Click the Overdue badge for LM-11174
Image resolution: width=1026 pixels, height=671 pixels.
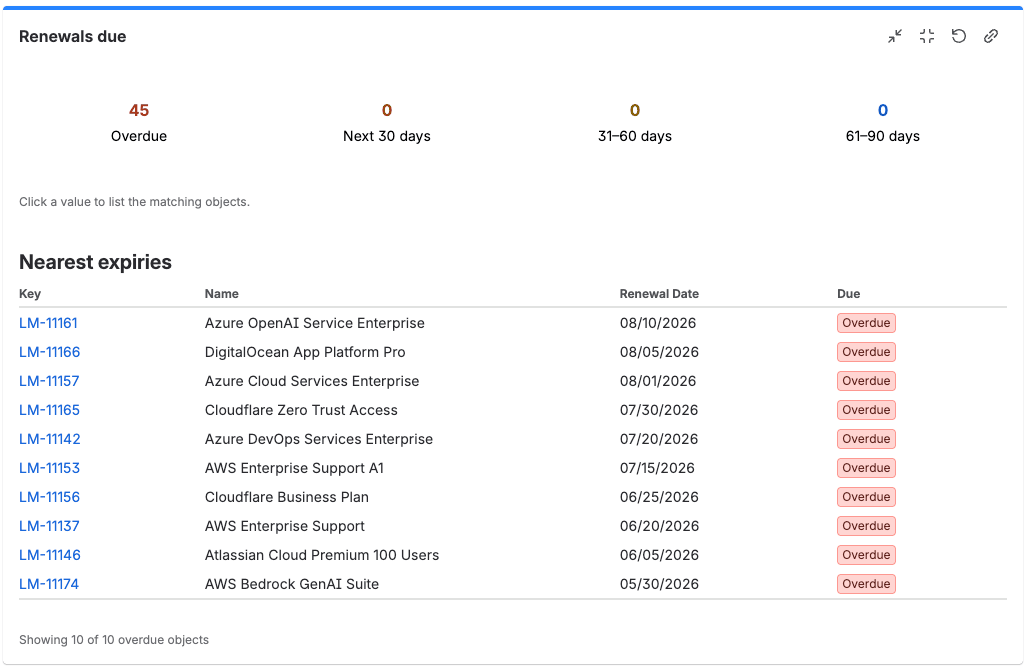(866, 584)
